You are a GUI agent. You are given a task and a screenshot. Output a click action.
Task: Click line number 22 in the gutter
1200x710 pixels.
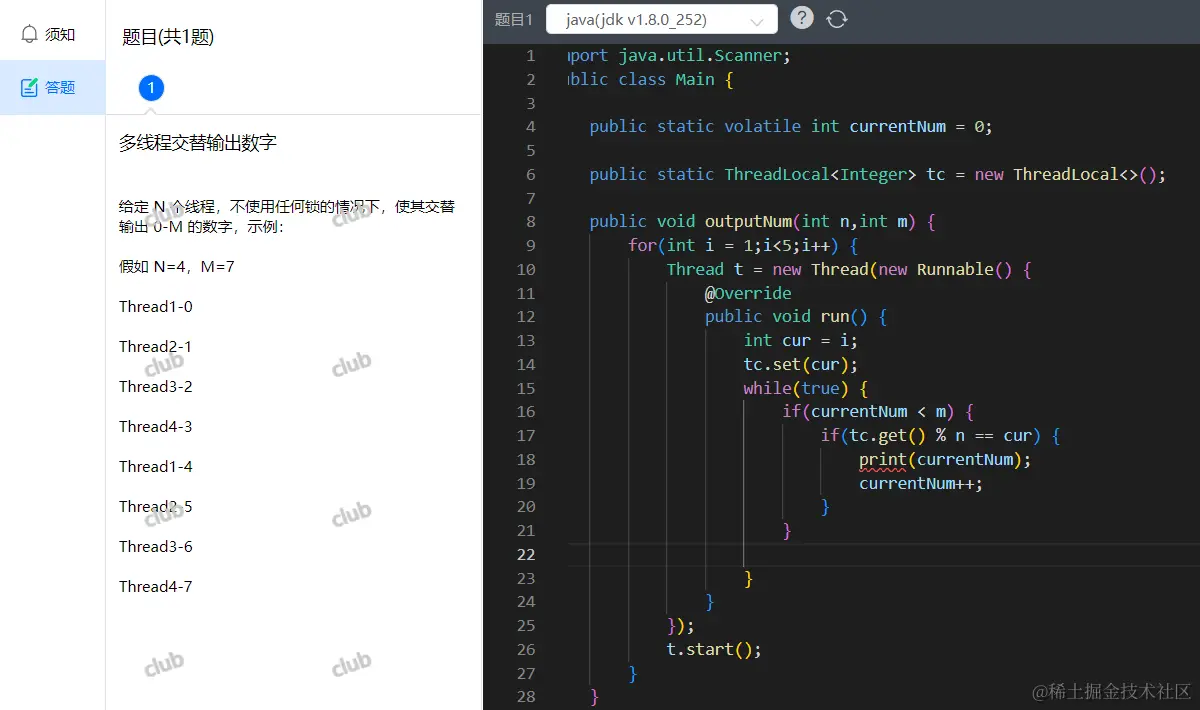[x=527, y=554]
